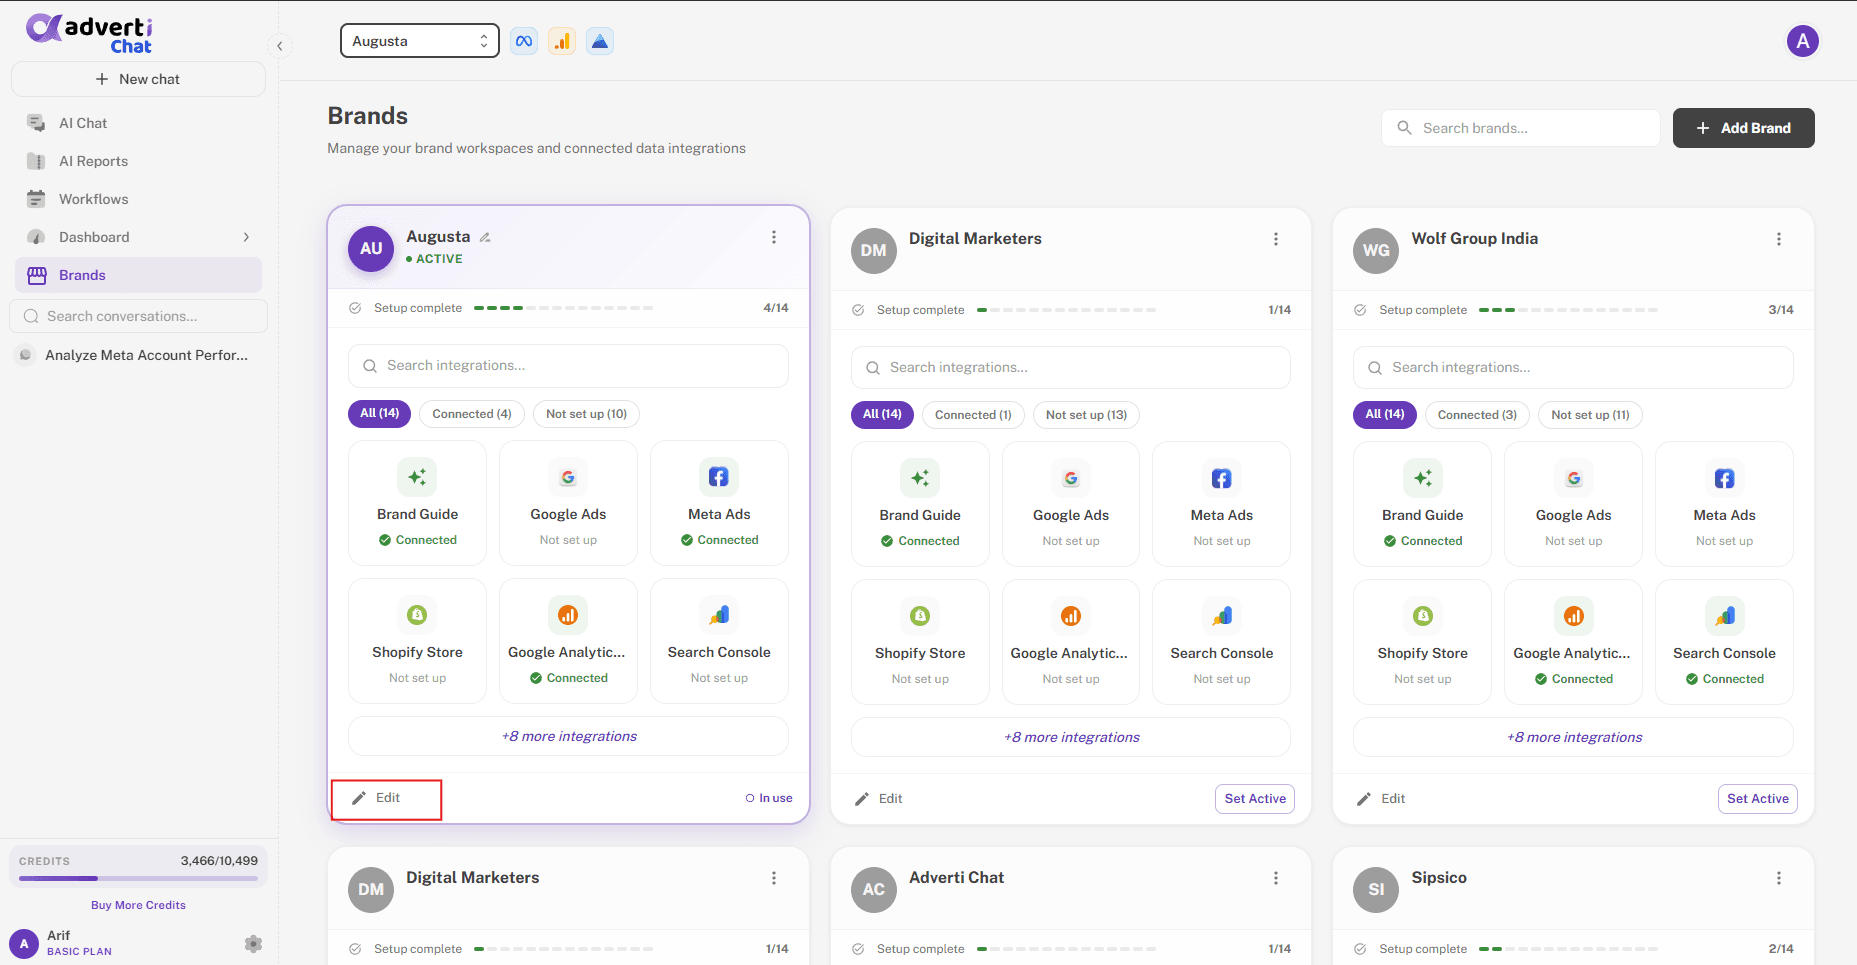Focus the Search brands field
Screen dimensions: 1857x965
click(x=1520, y=128)
